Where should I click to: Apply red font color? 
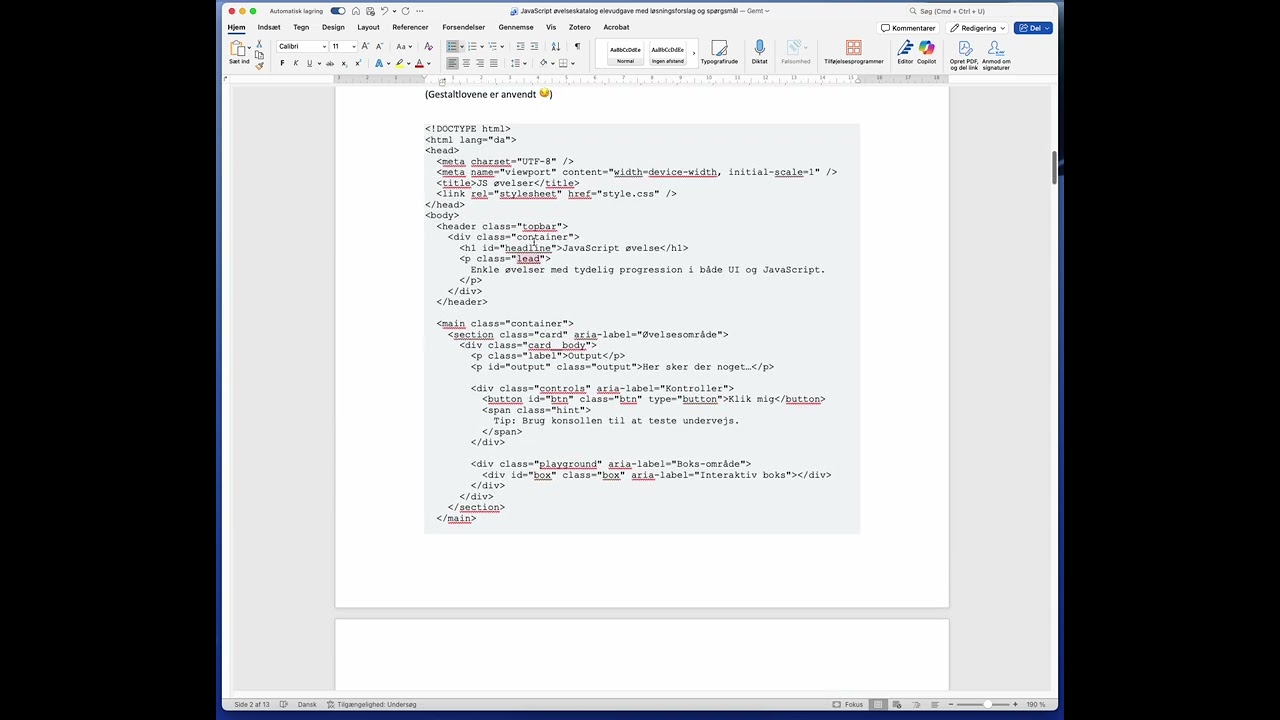(419, 63)
